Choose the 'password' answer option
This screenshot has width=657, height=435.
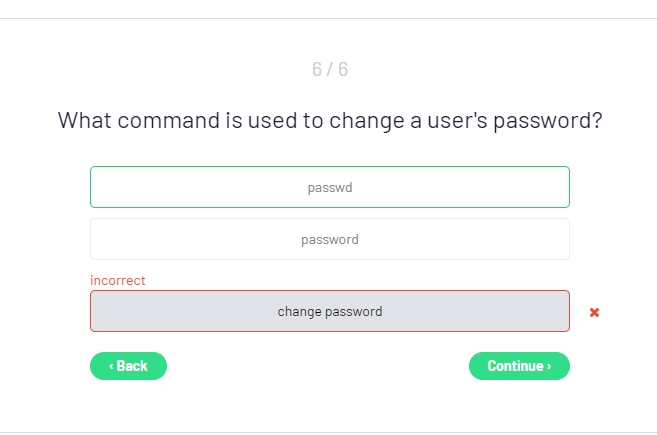pyautogui.click(x=330, y=239)
